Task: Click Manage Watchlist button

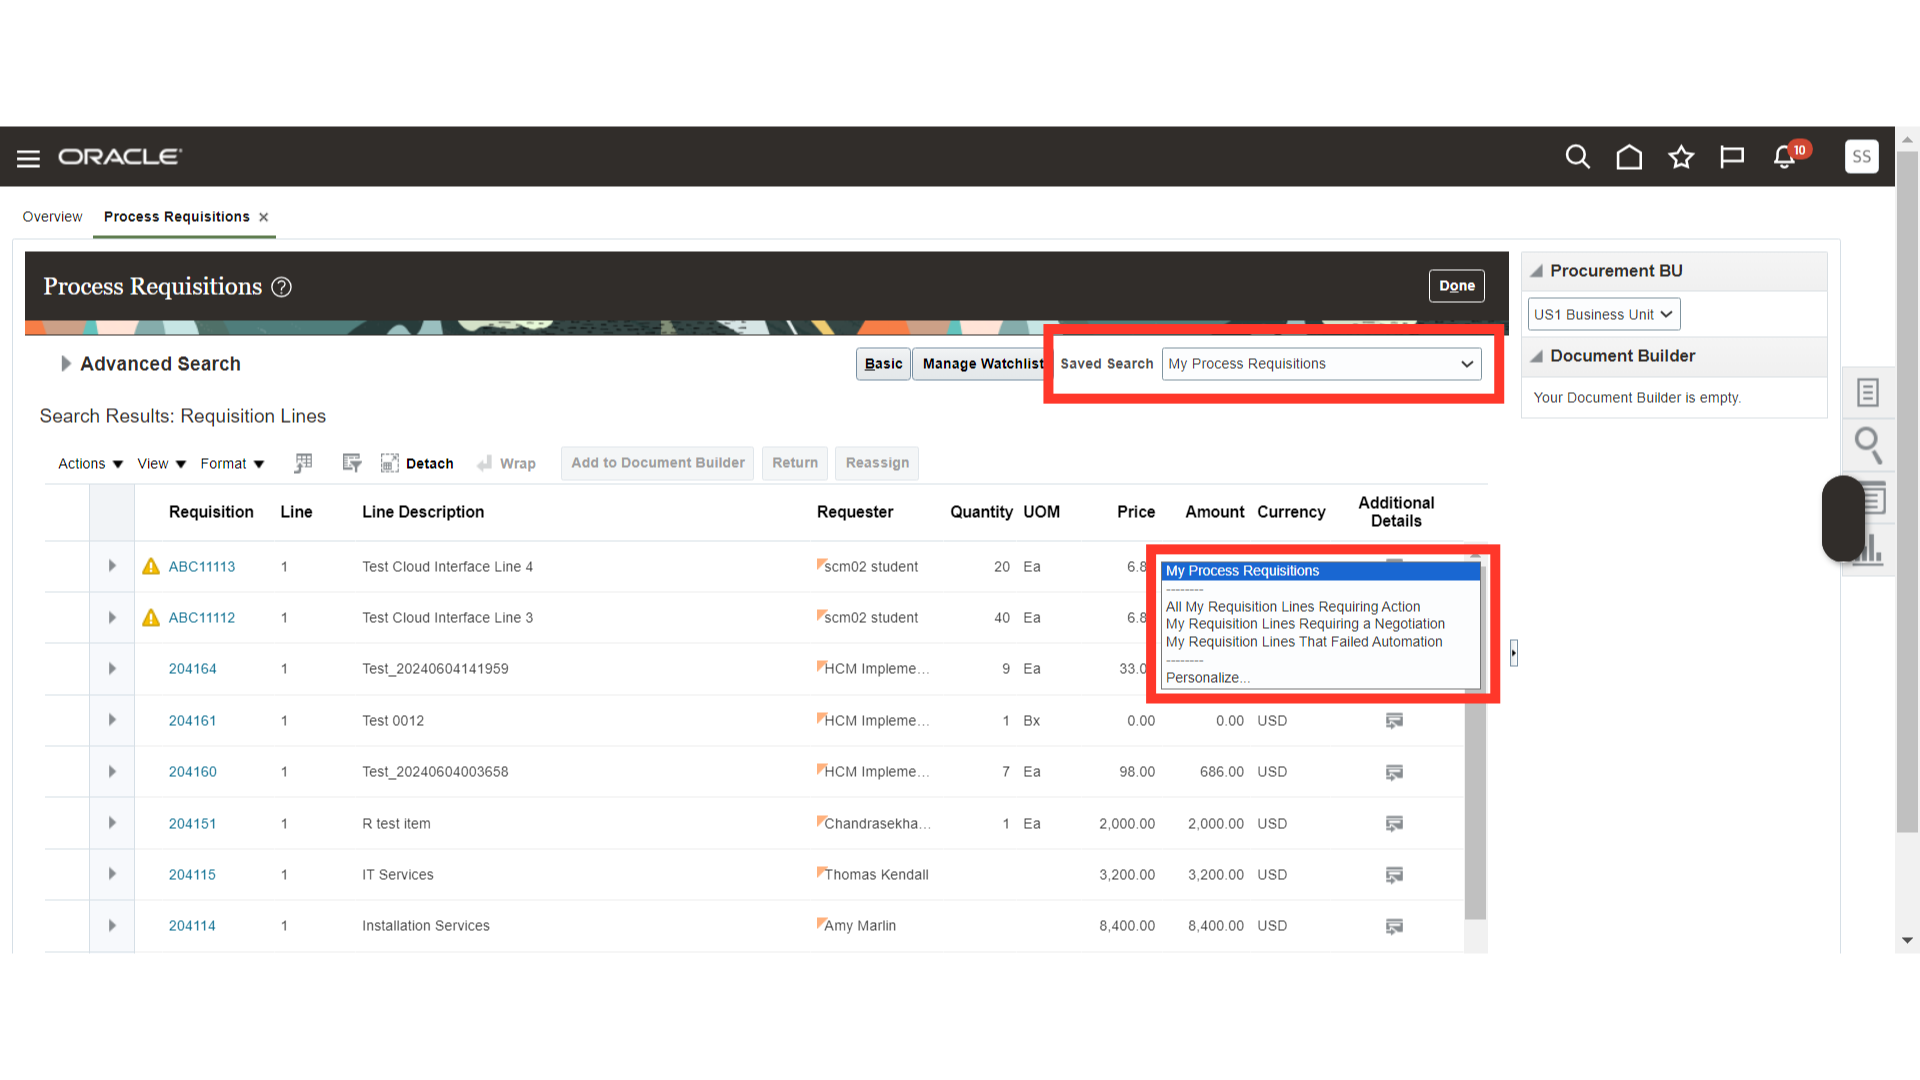Action: pos(981,364)
